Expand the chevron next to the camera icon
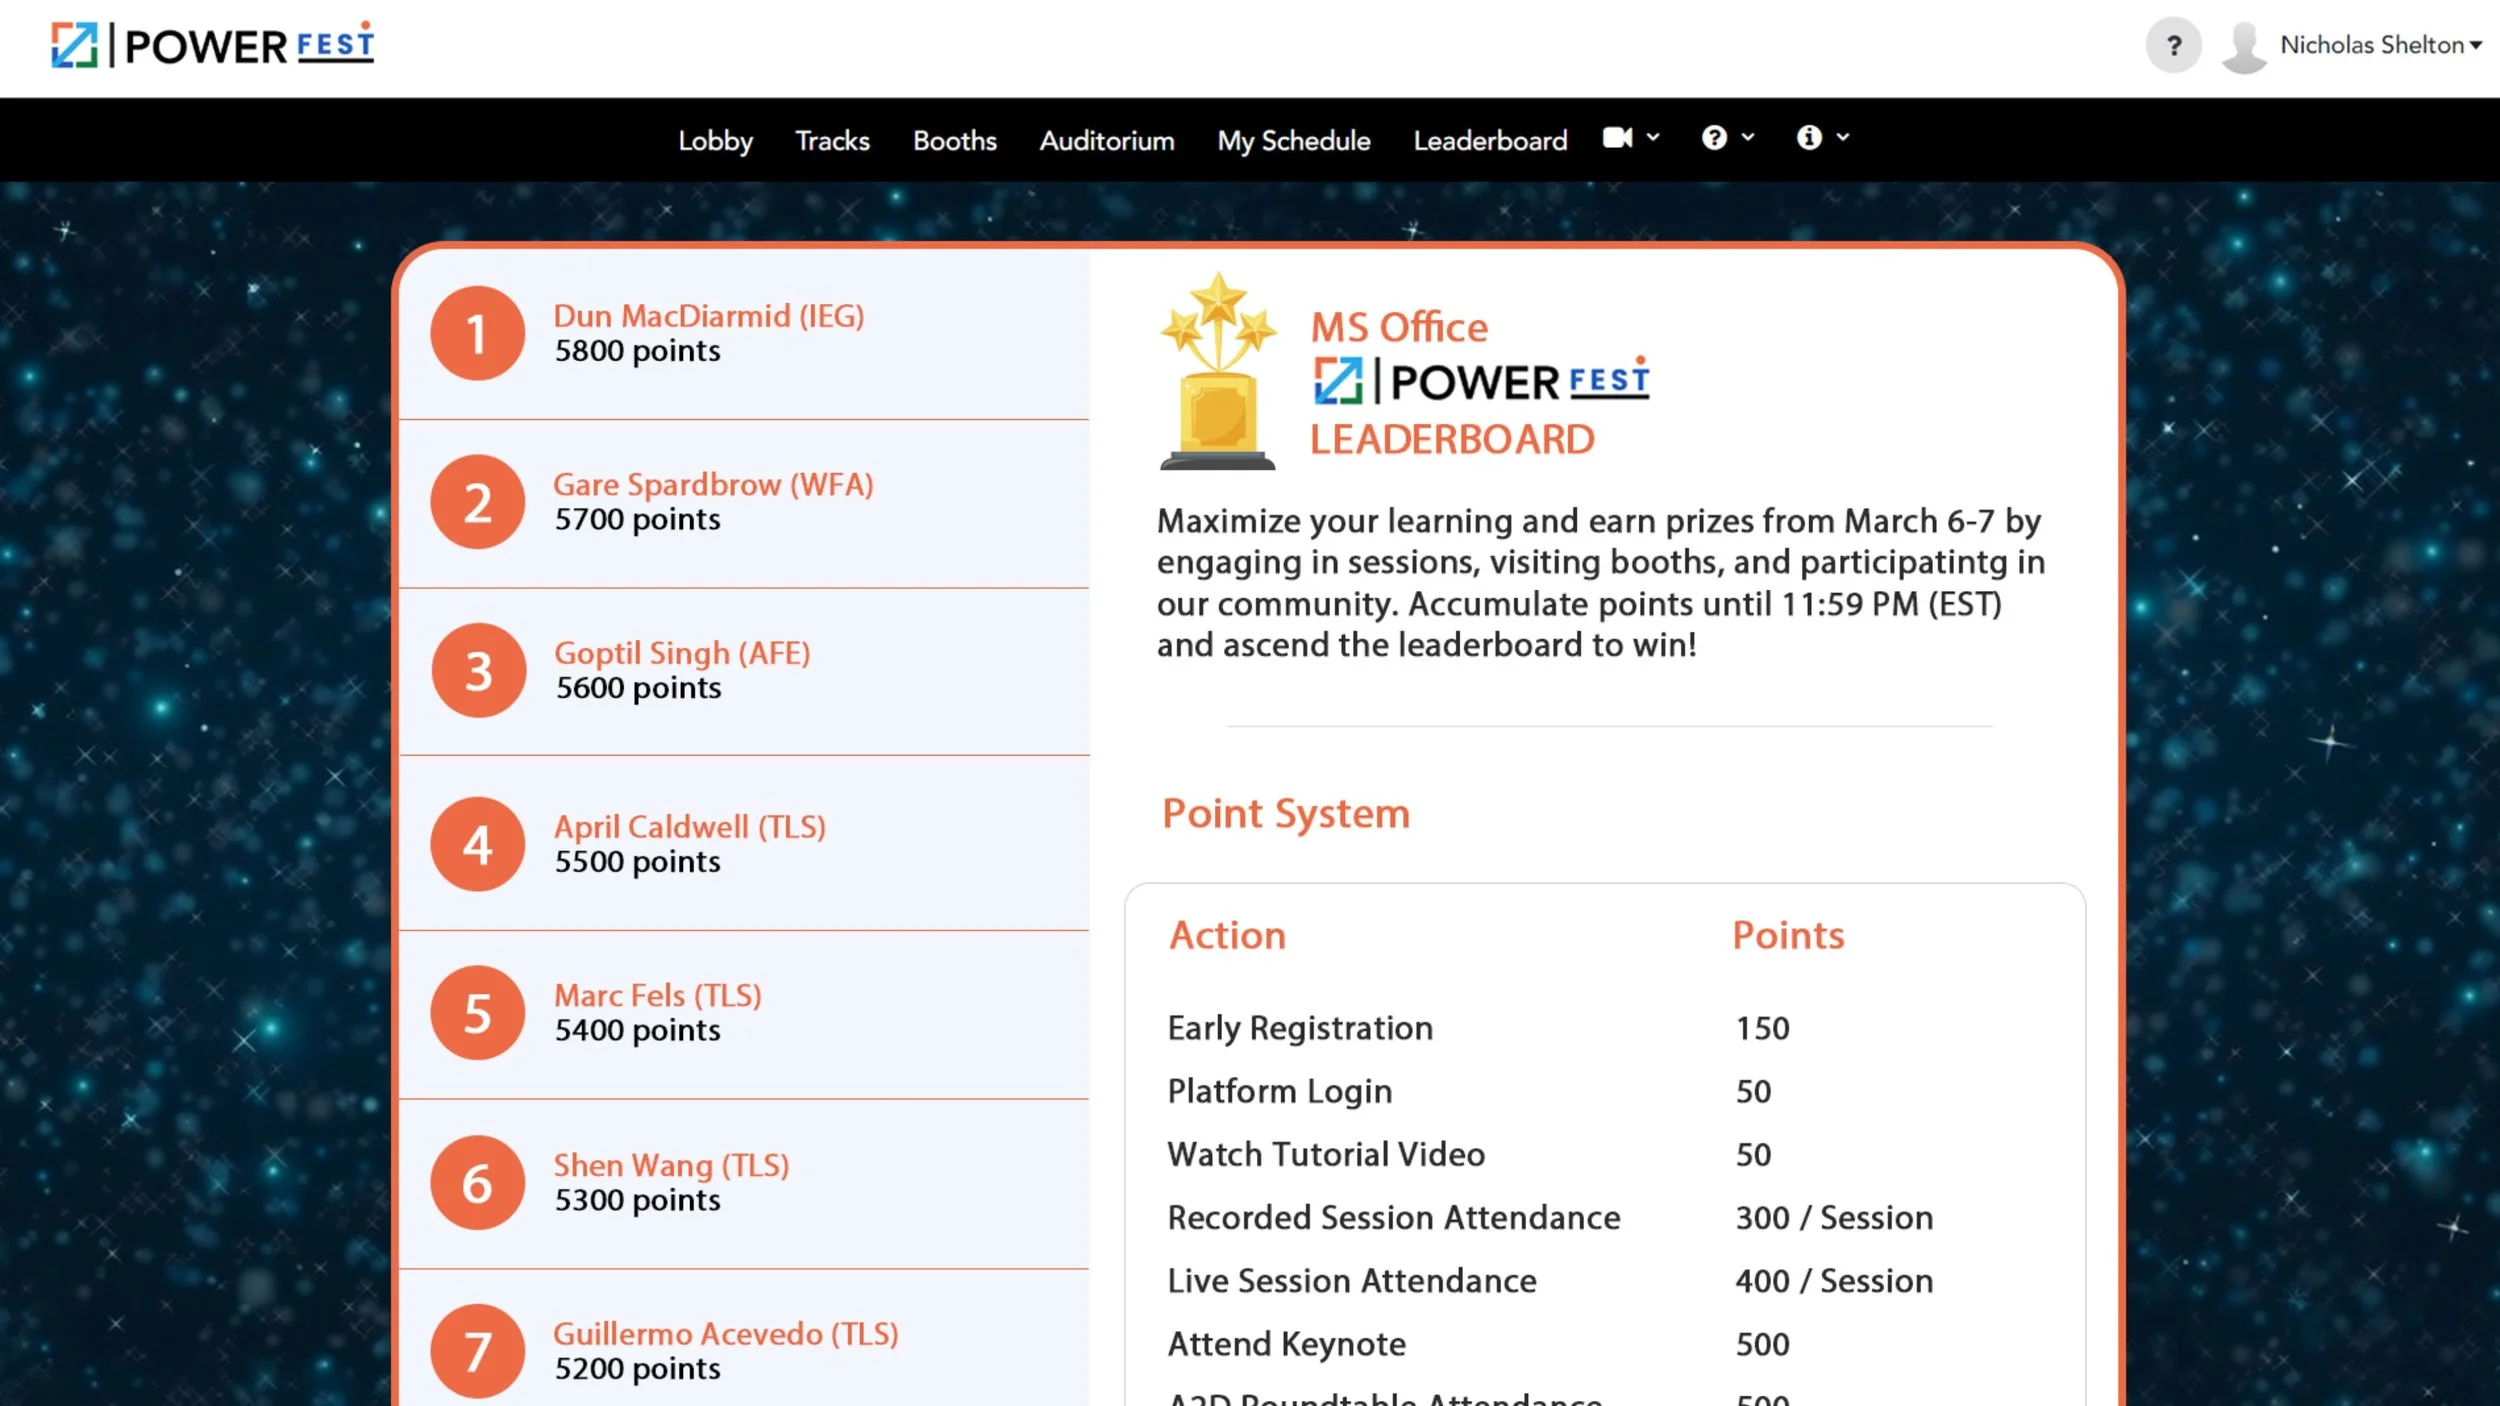This screenshot has height=1406, width=2500. click(x=1655, y=138)
